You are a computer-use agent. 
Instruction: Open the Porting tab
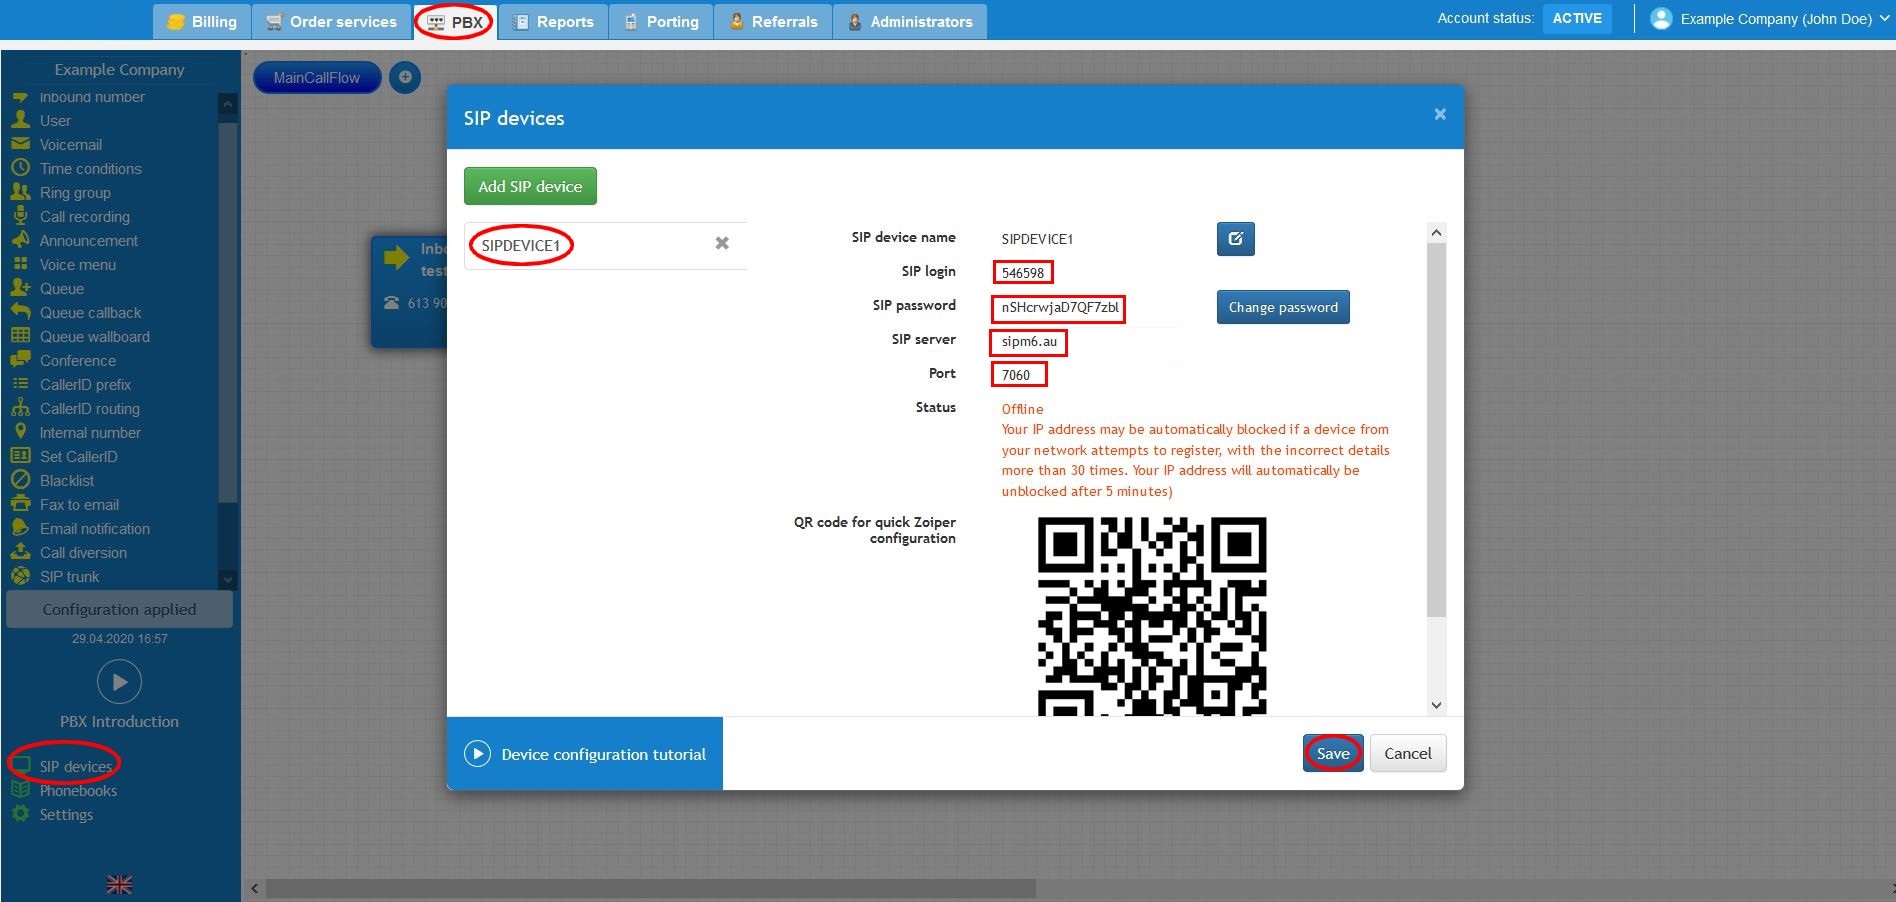[x=661, y=21]
